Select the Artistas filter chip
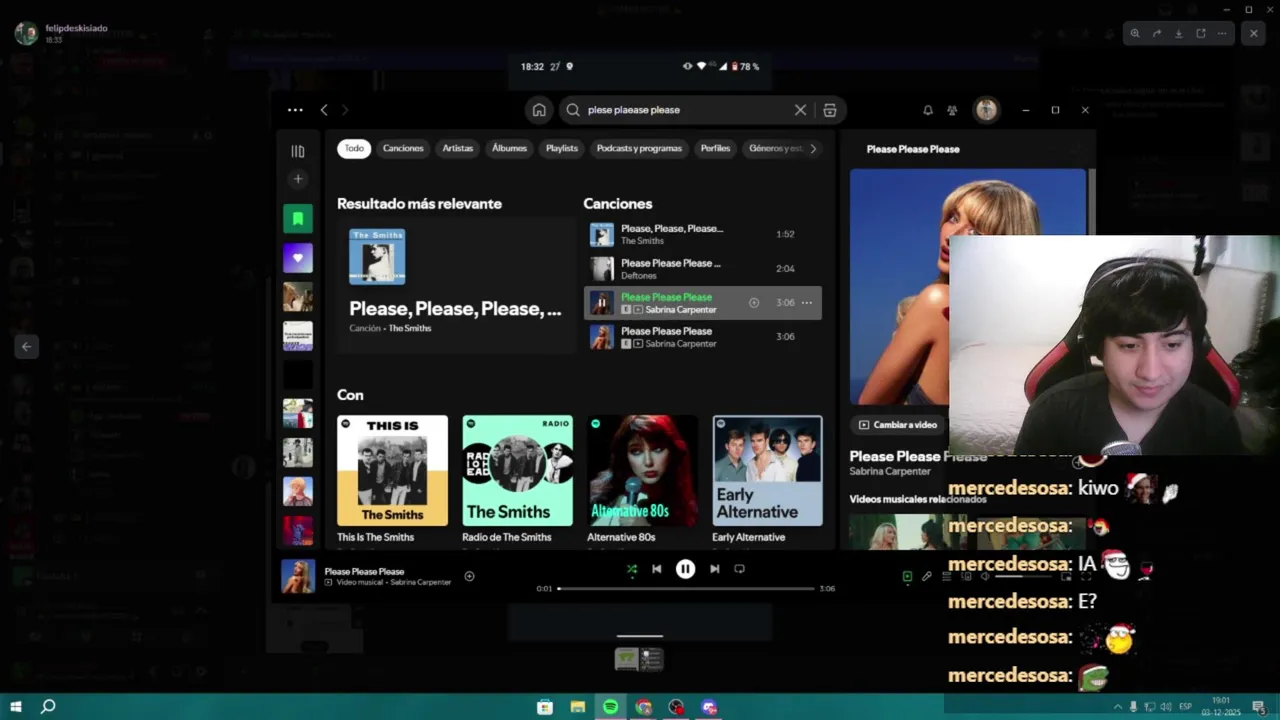1280x720 pixels. (x=458, y=148)
